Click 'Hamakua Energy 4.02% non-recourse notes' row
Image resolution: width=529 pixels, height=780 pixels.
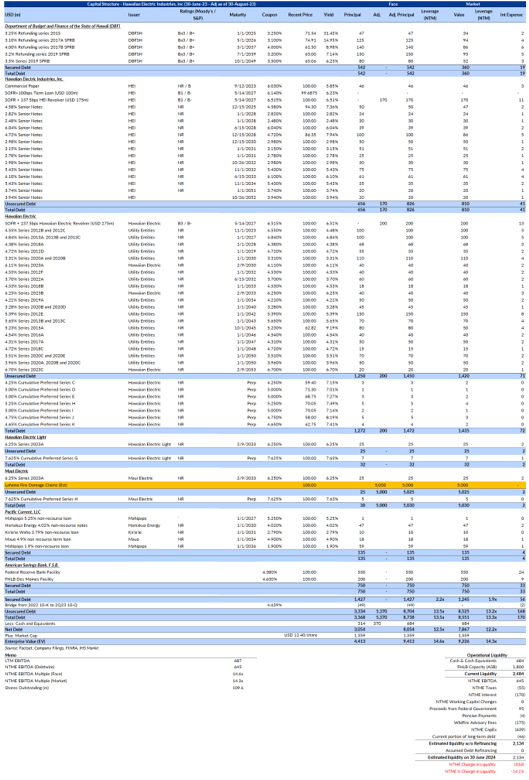(x=46, y=525)
